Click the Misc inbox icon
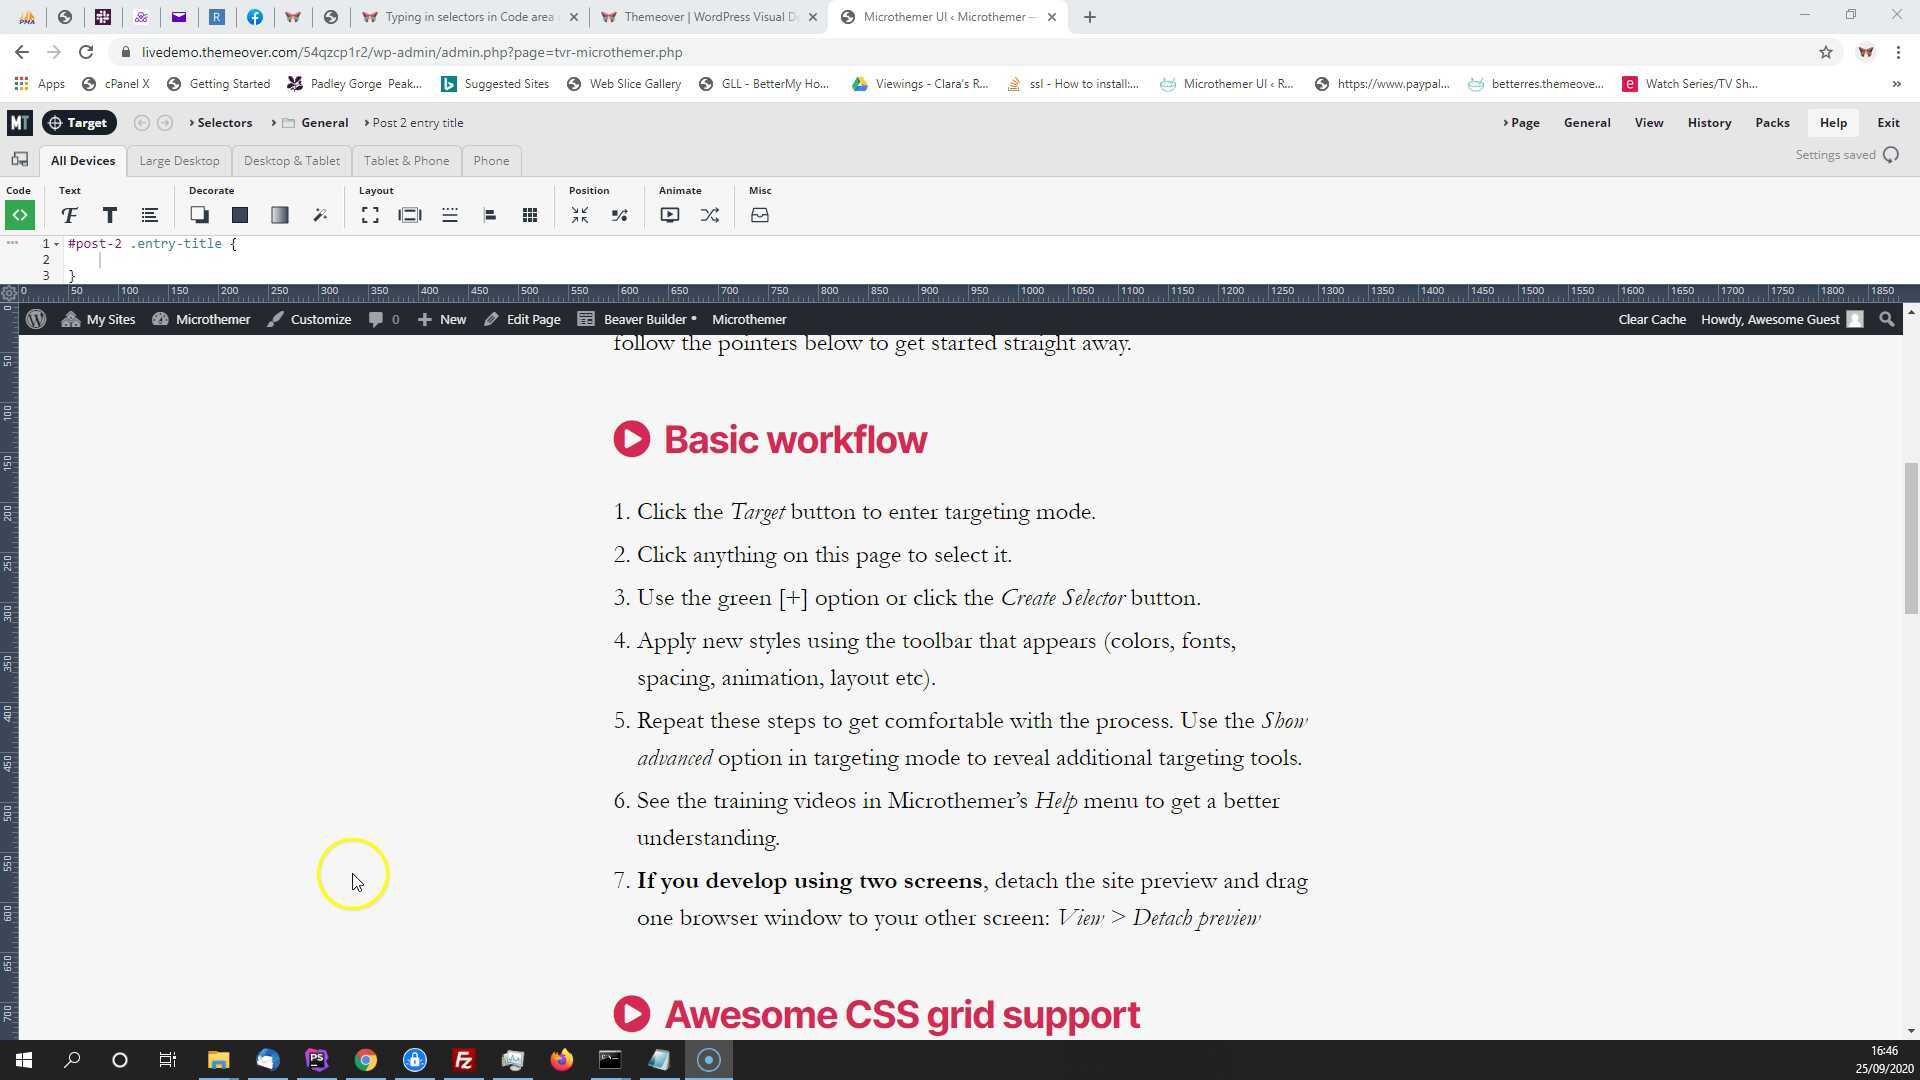The height and width of the screenshot is (1080, 1920). (x=759, y=215)
